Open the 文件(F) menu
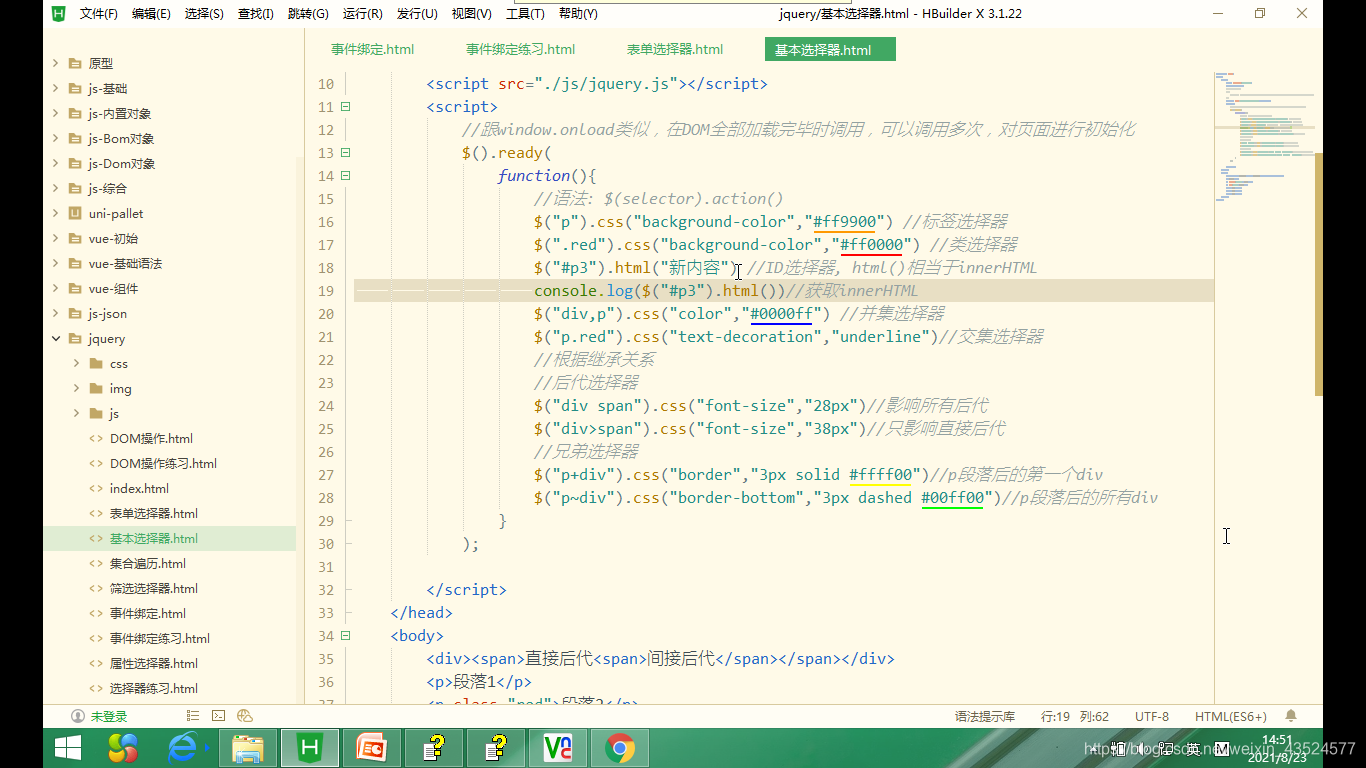1366x768 pixels. 98,14
